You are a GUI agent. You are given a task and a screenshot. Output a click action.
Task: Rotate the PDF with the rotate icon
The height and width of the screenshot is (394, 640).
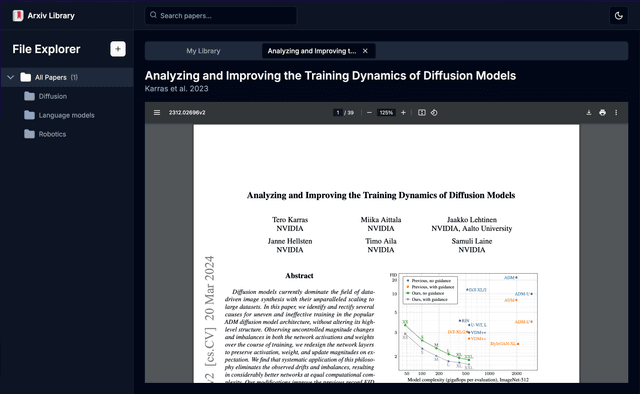pyautogui.click(x=434, y=113)
